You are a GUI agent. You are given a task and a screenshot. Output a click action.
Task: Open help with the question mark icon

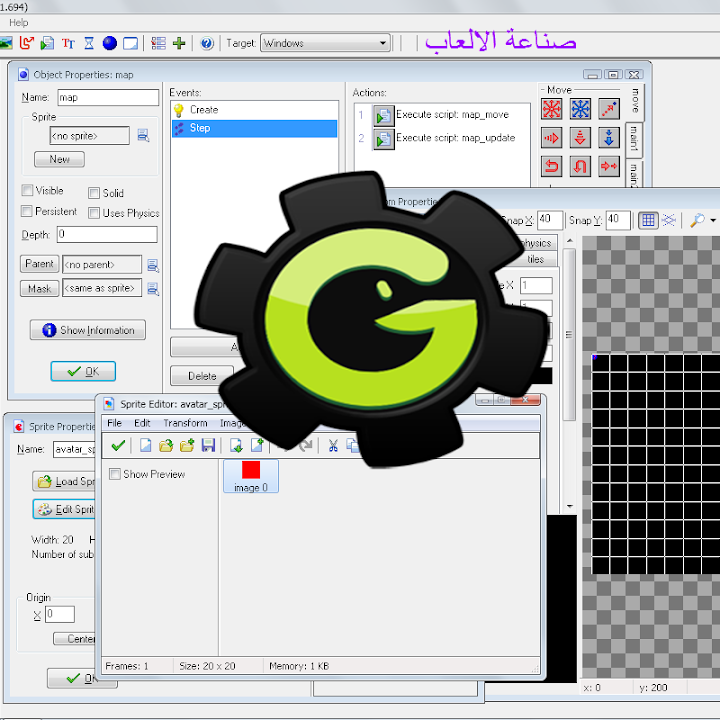[x=207, y=43]
